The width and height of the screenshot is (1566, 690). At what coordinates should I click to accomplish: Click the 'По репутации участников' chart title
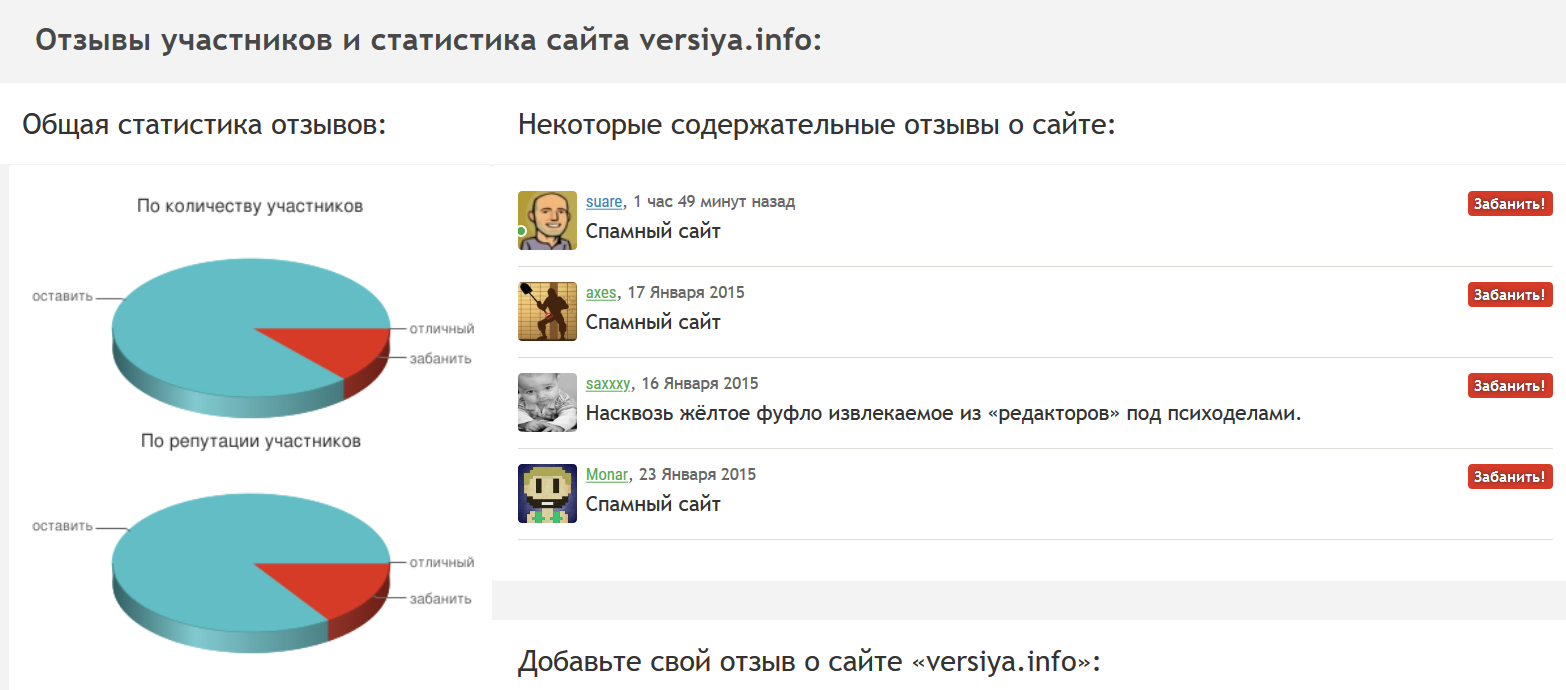(x=250, y=441)
